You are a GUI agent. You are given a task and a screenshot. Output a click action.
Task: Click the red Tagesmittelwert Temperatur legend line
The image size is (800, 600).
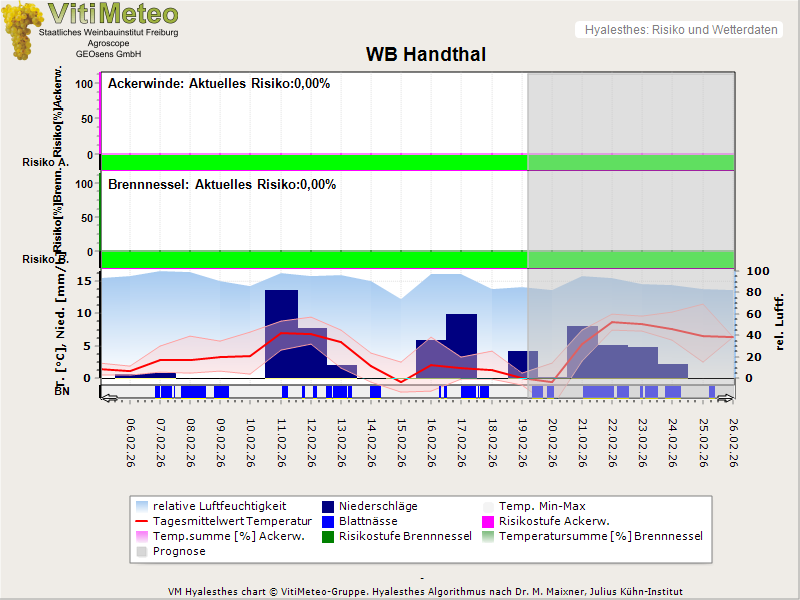click(142, 521)
